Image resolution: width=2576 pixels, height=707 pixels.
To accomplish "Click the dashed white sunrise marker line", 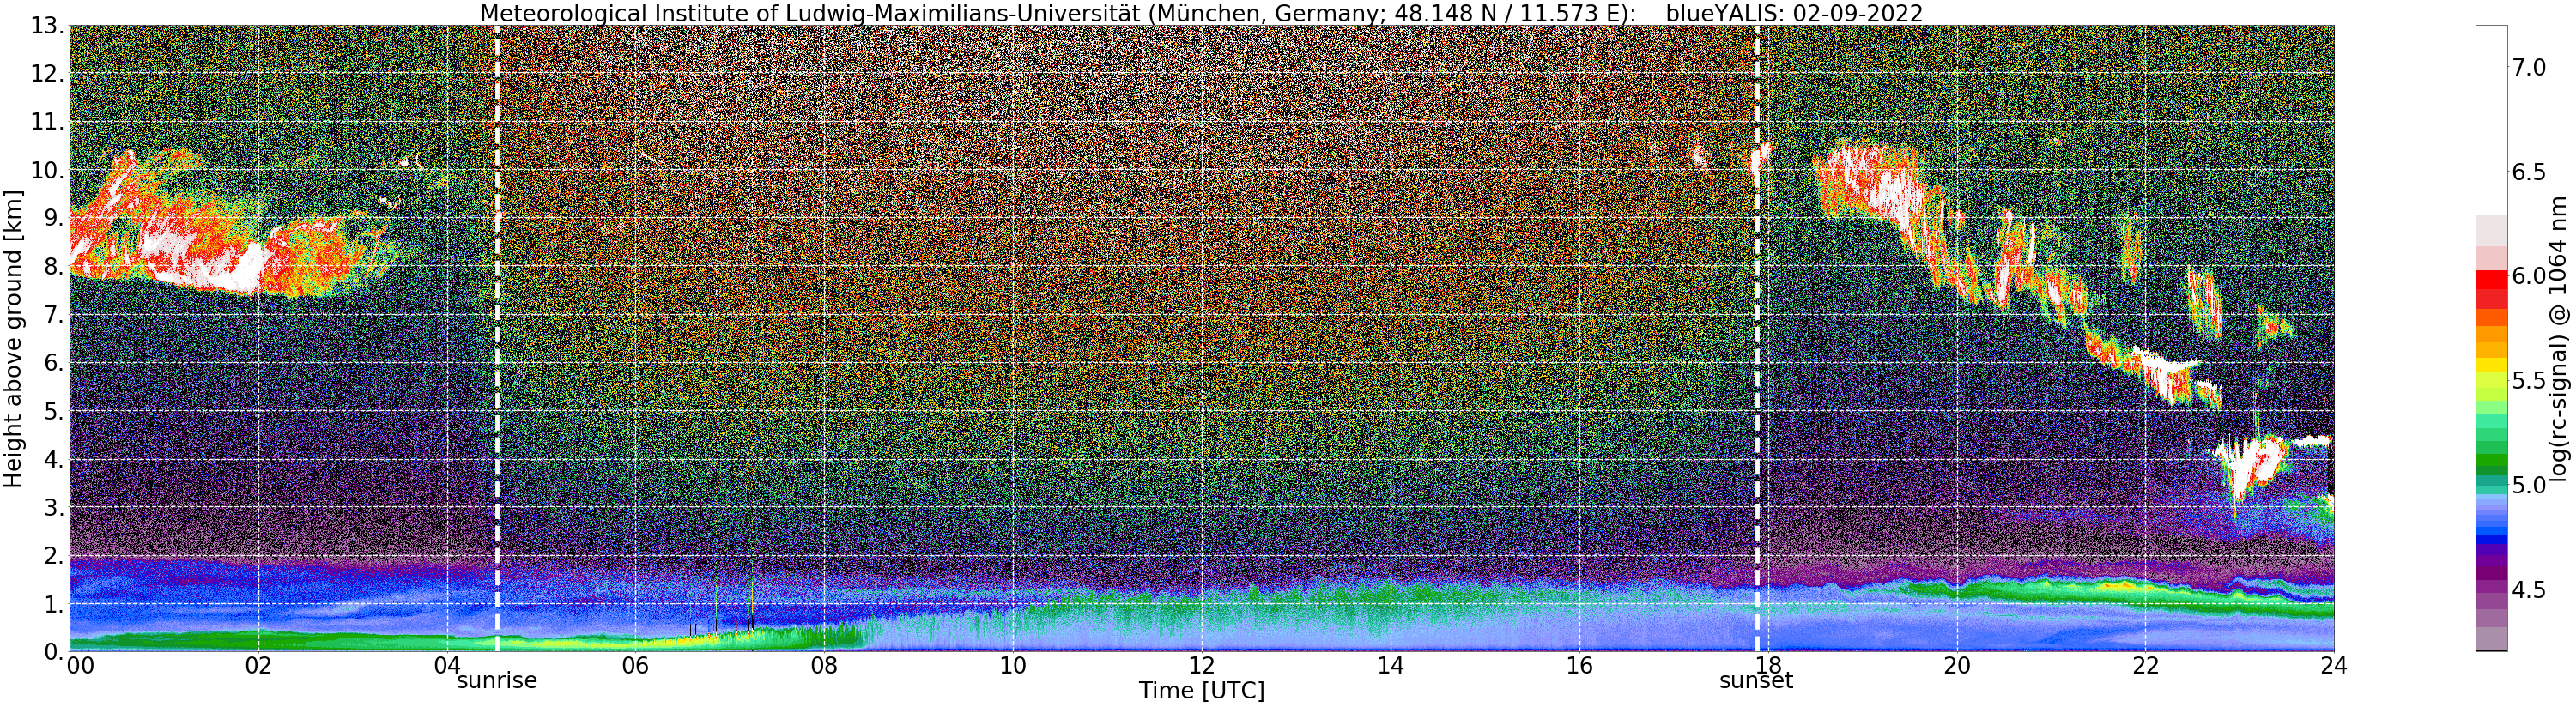I will [x=497, y=338].
